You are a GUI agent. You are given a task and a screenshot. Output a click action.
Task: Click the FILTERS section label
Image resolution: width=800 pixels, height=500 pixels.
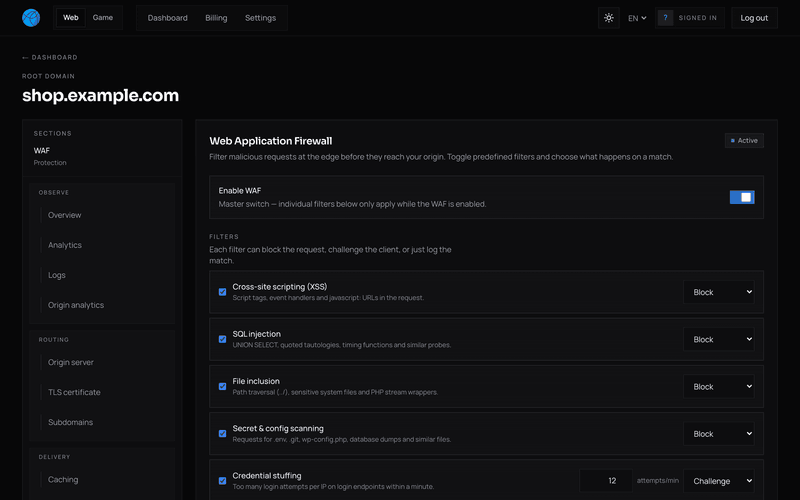click(224, 237)
